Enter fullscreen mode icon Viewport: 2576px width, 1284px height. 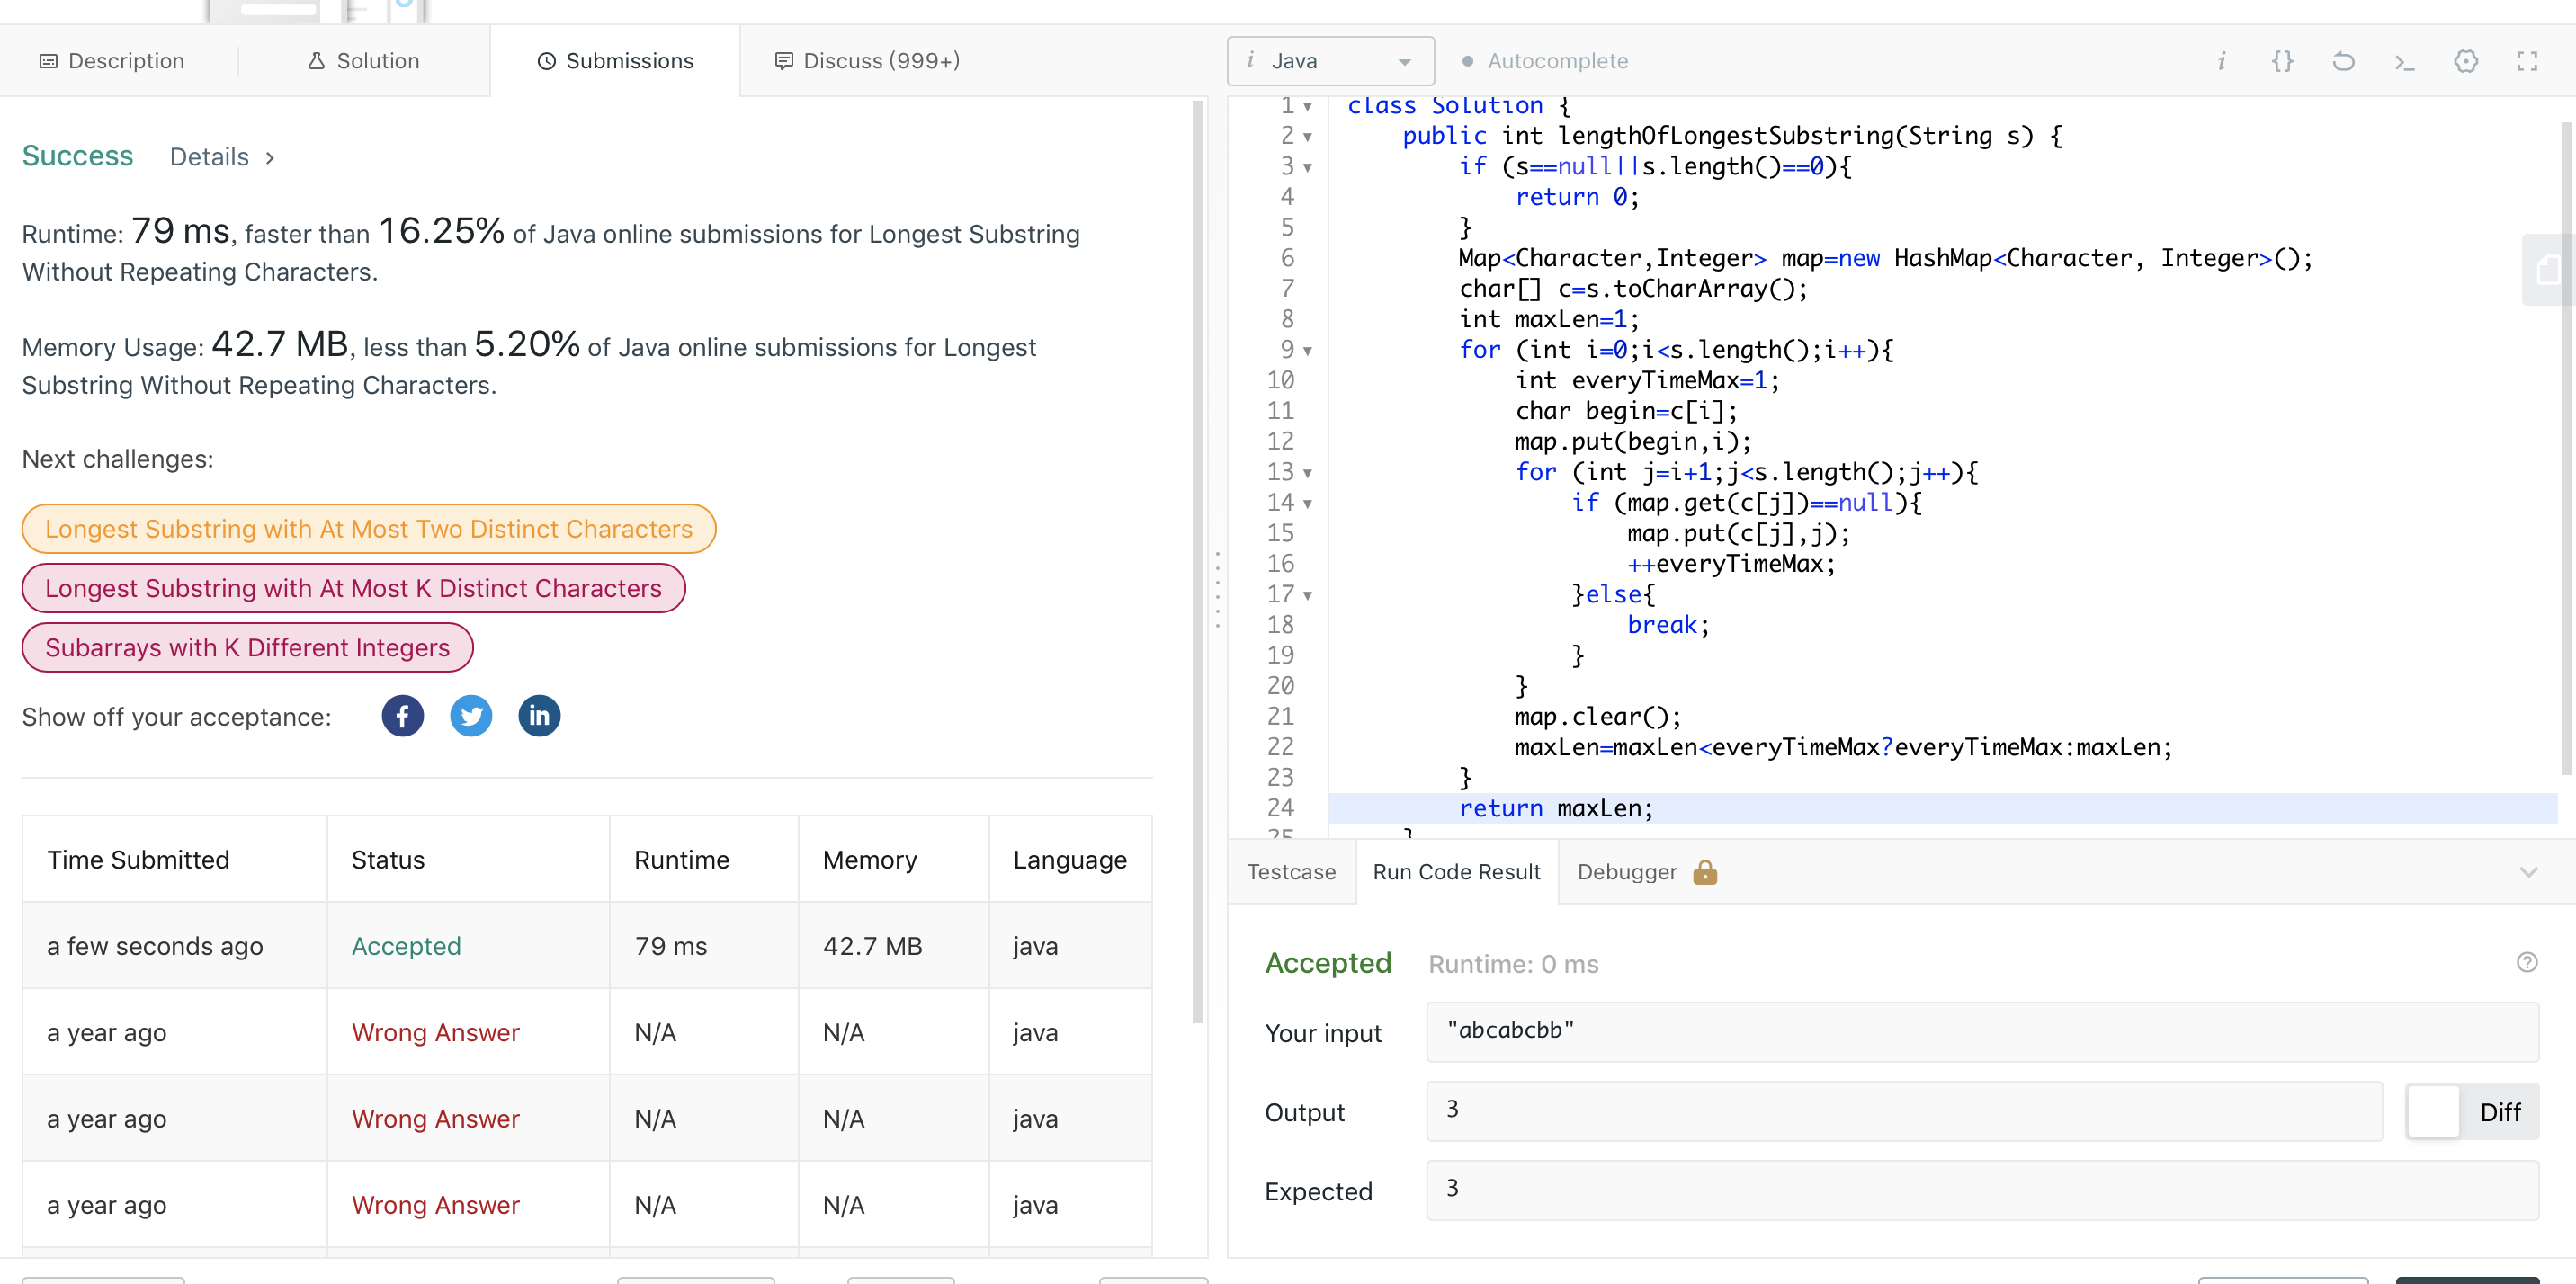[2527, 61]
